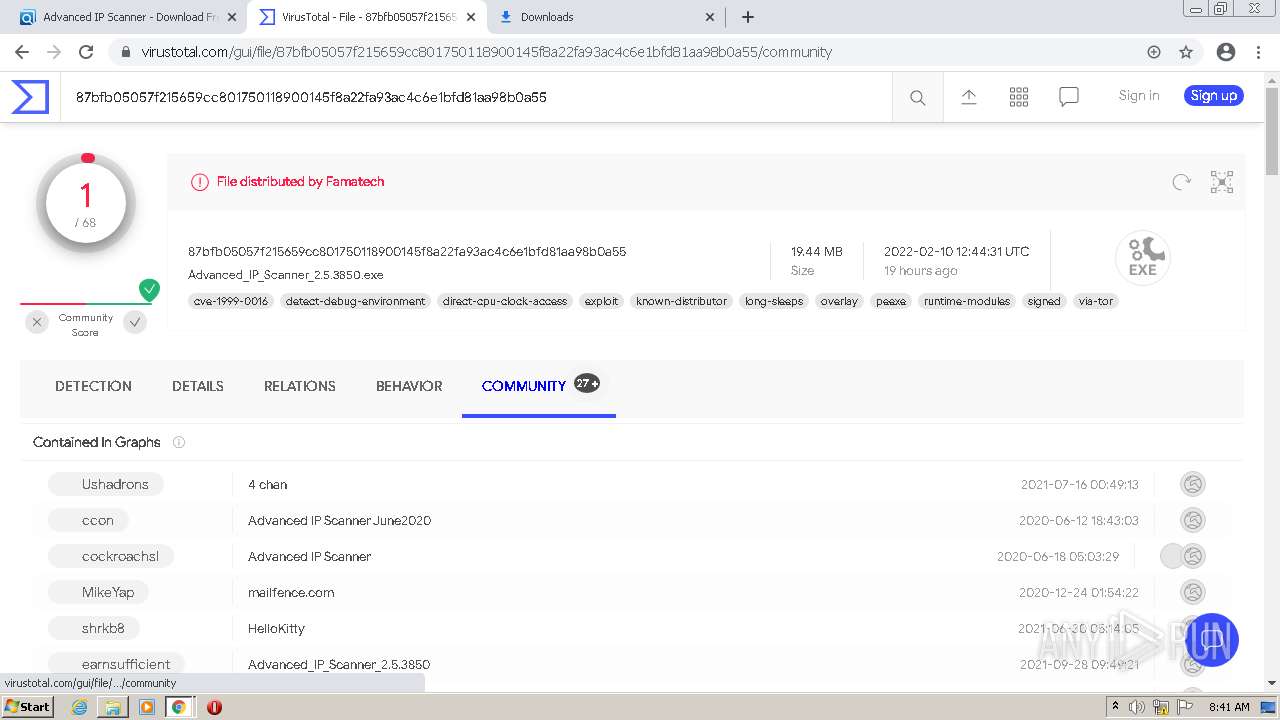Viewport: 1280px width, 720px height.
Task: Open the Start menu
Action: [28, 707]
